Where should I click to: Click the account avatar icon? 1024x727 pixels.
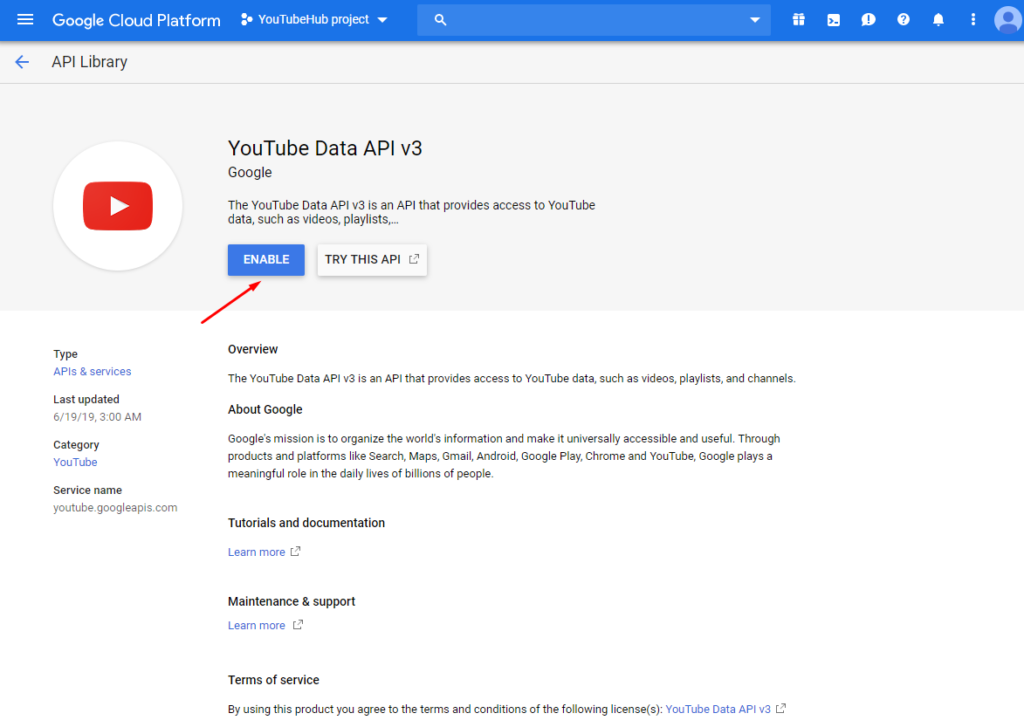[x=1007, y=19]
